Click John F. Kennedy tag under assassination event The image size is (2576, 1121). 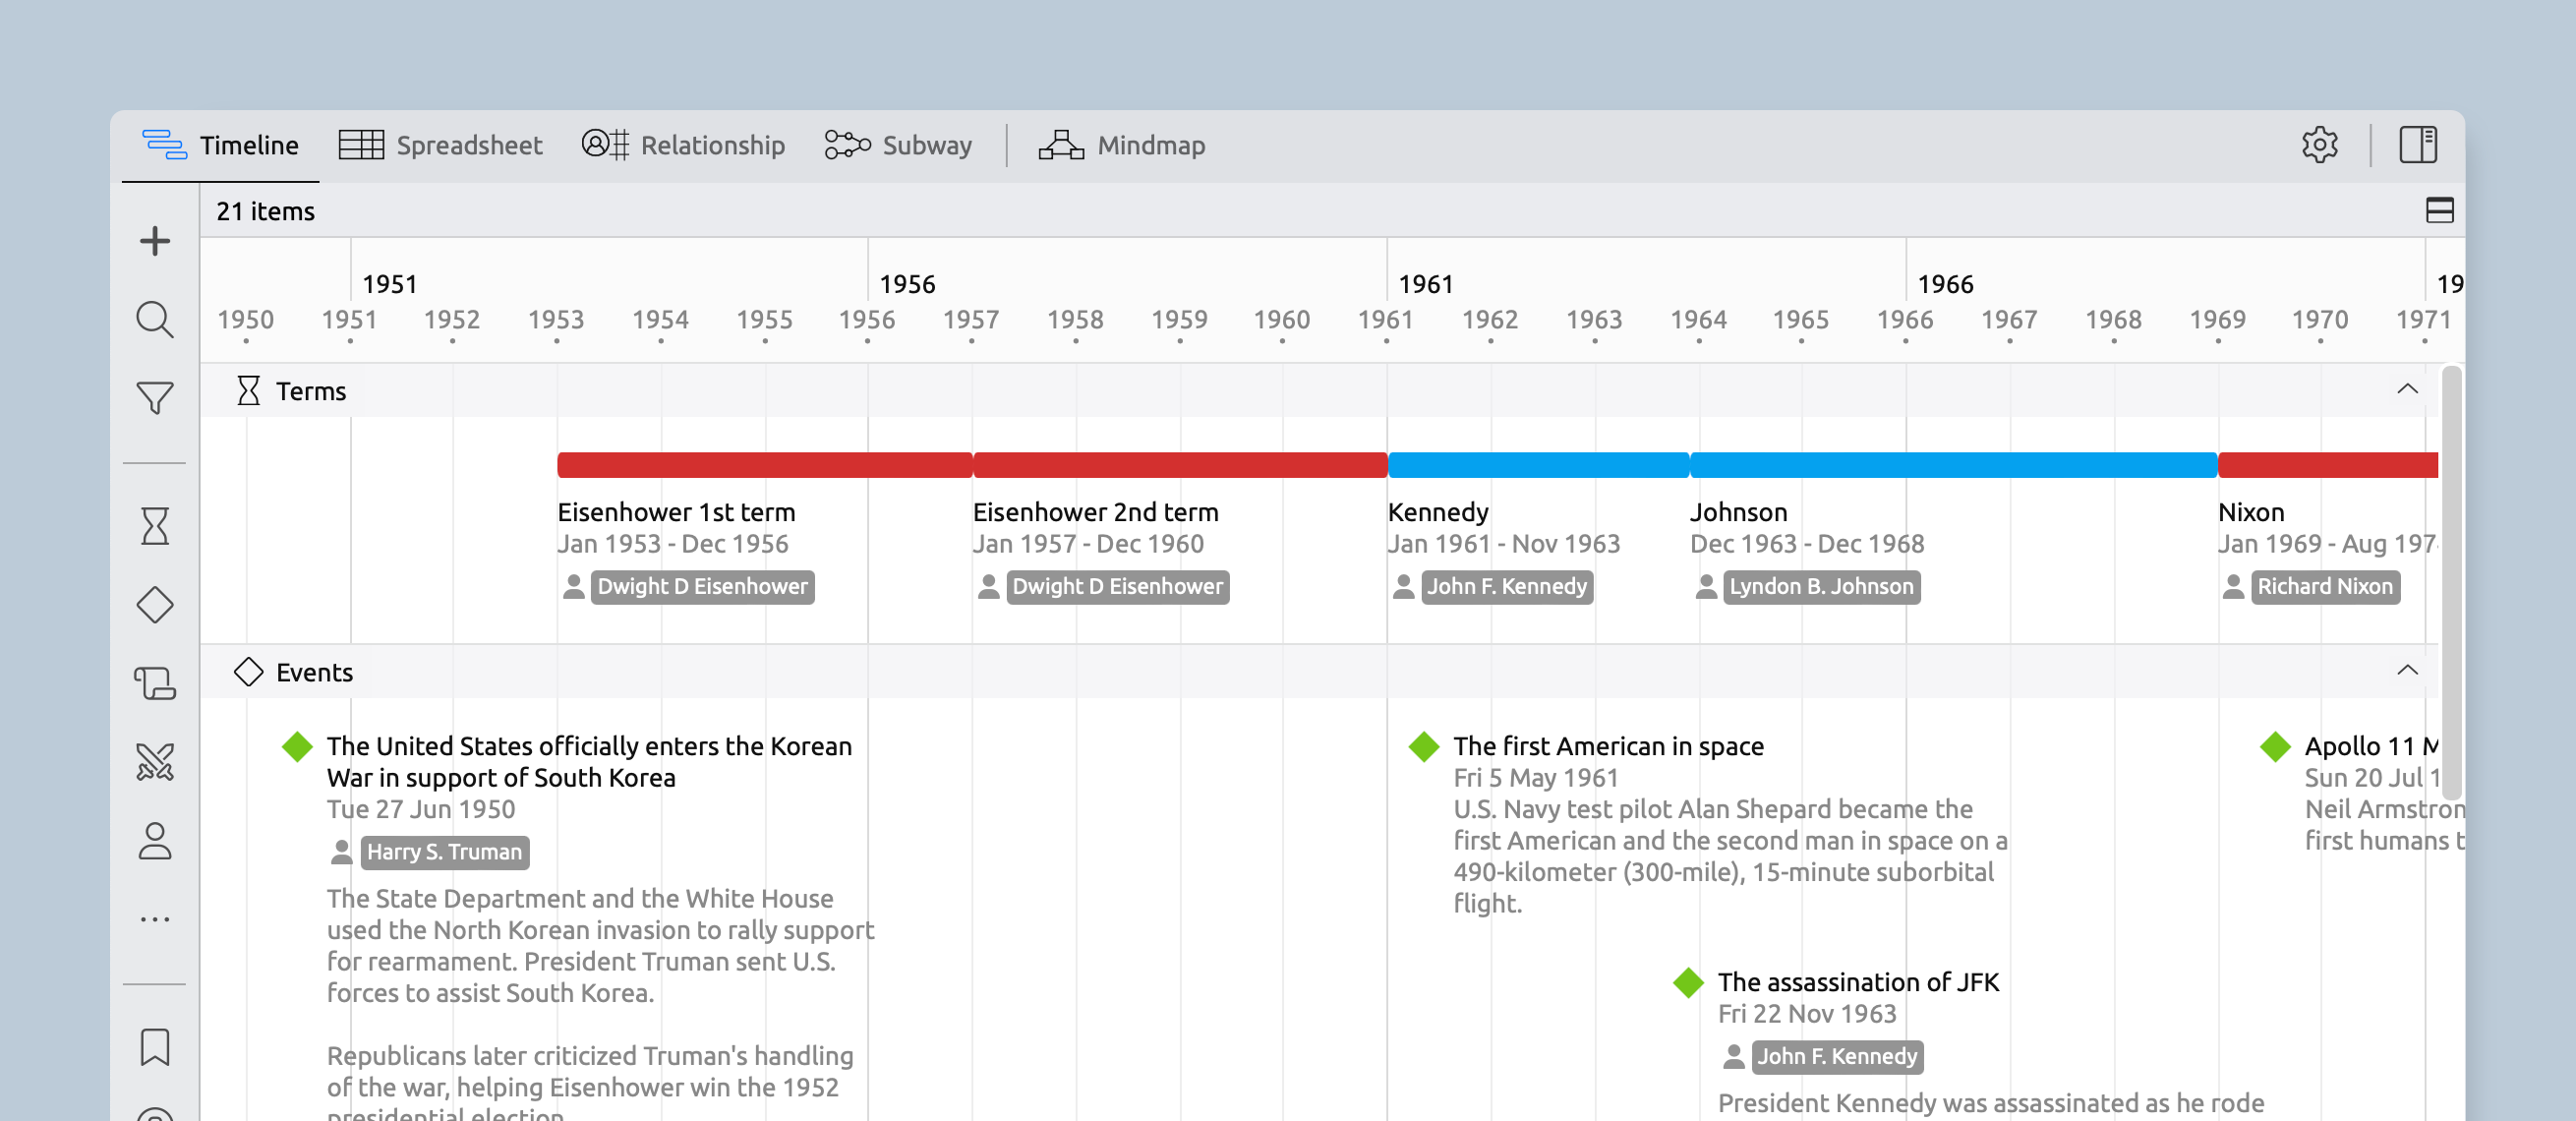[1838, 1057]
